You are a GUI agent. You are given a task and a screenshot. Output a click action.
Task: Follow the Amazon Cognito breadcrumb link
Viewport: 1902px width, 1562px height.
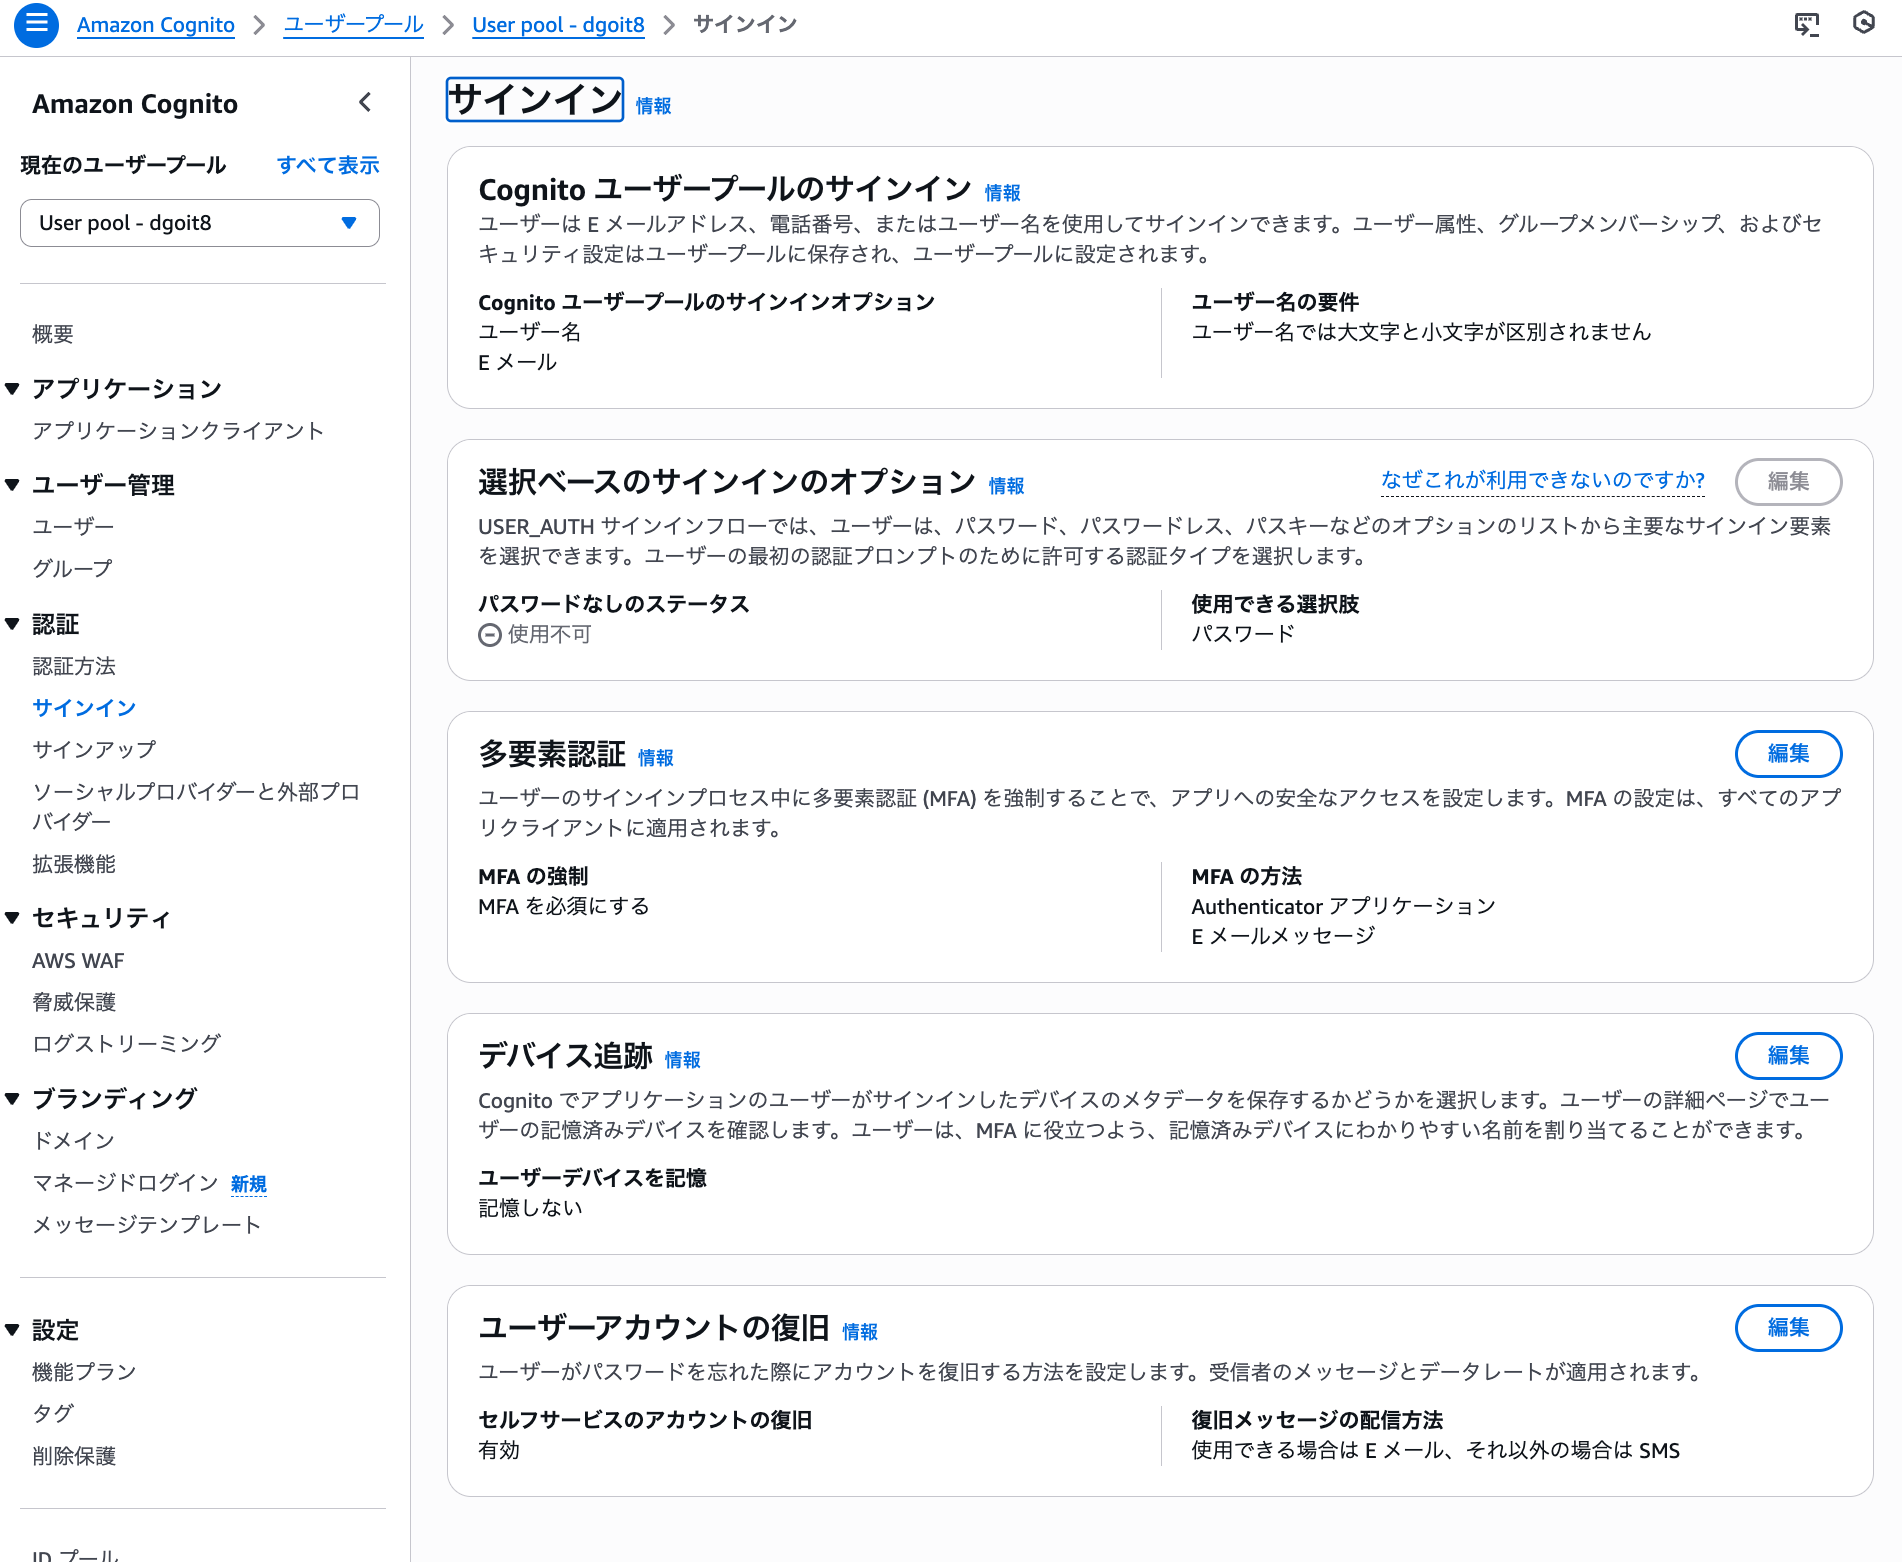click(x=155, y=24)
